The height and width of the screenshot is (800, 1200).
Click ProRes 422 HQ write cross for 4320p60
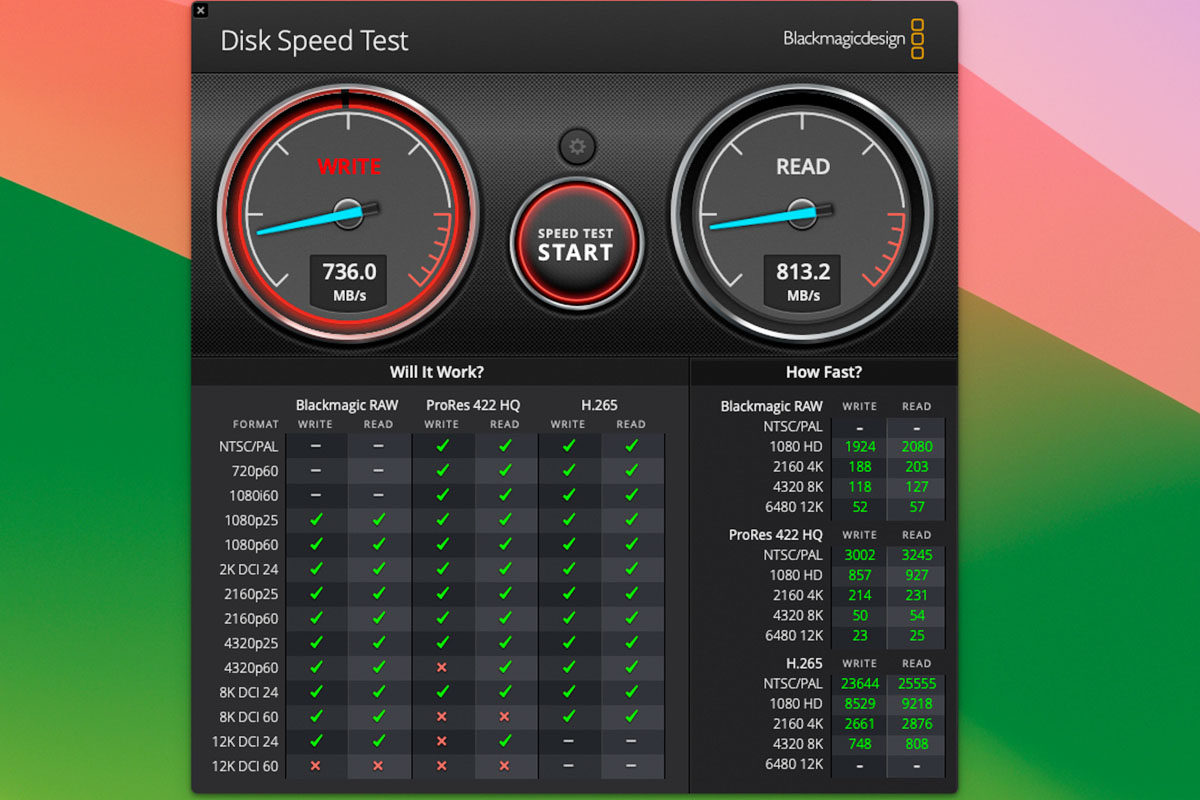441,667
